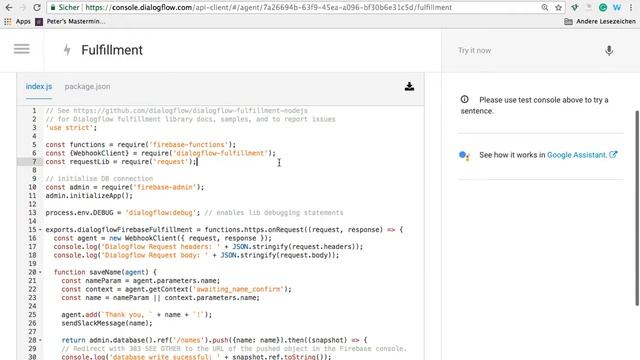Switch to the package.json tab
This screenshot has width=640, height=360.
[87, 87]
